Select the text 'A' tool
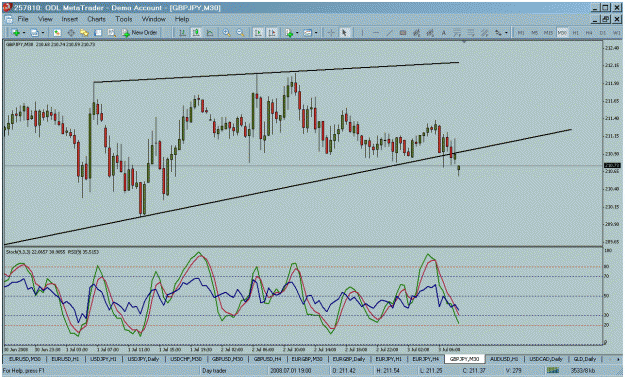625x377 pixels. 443,33
